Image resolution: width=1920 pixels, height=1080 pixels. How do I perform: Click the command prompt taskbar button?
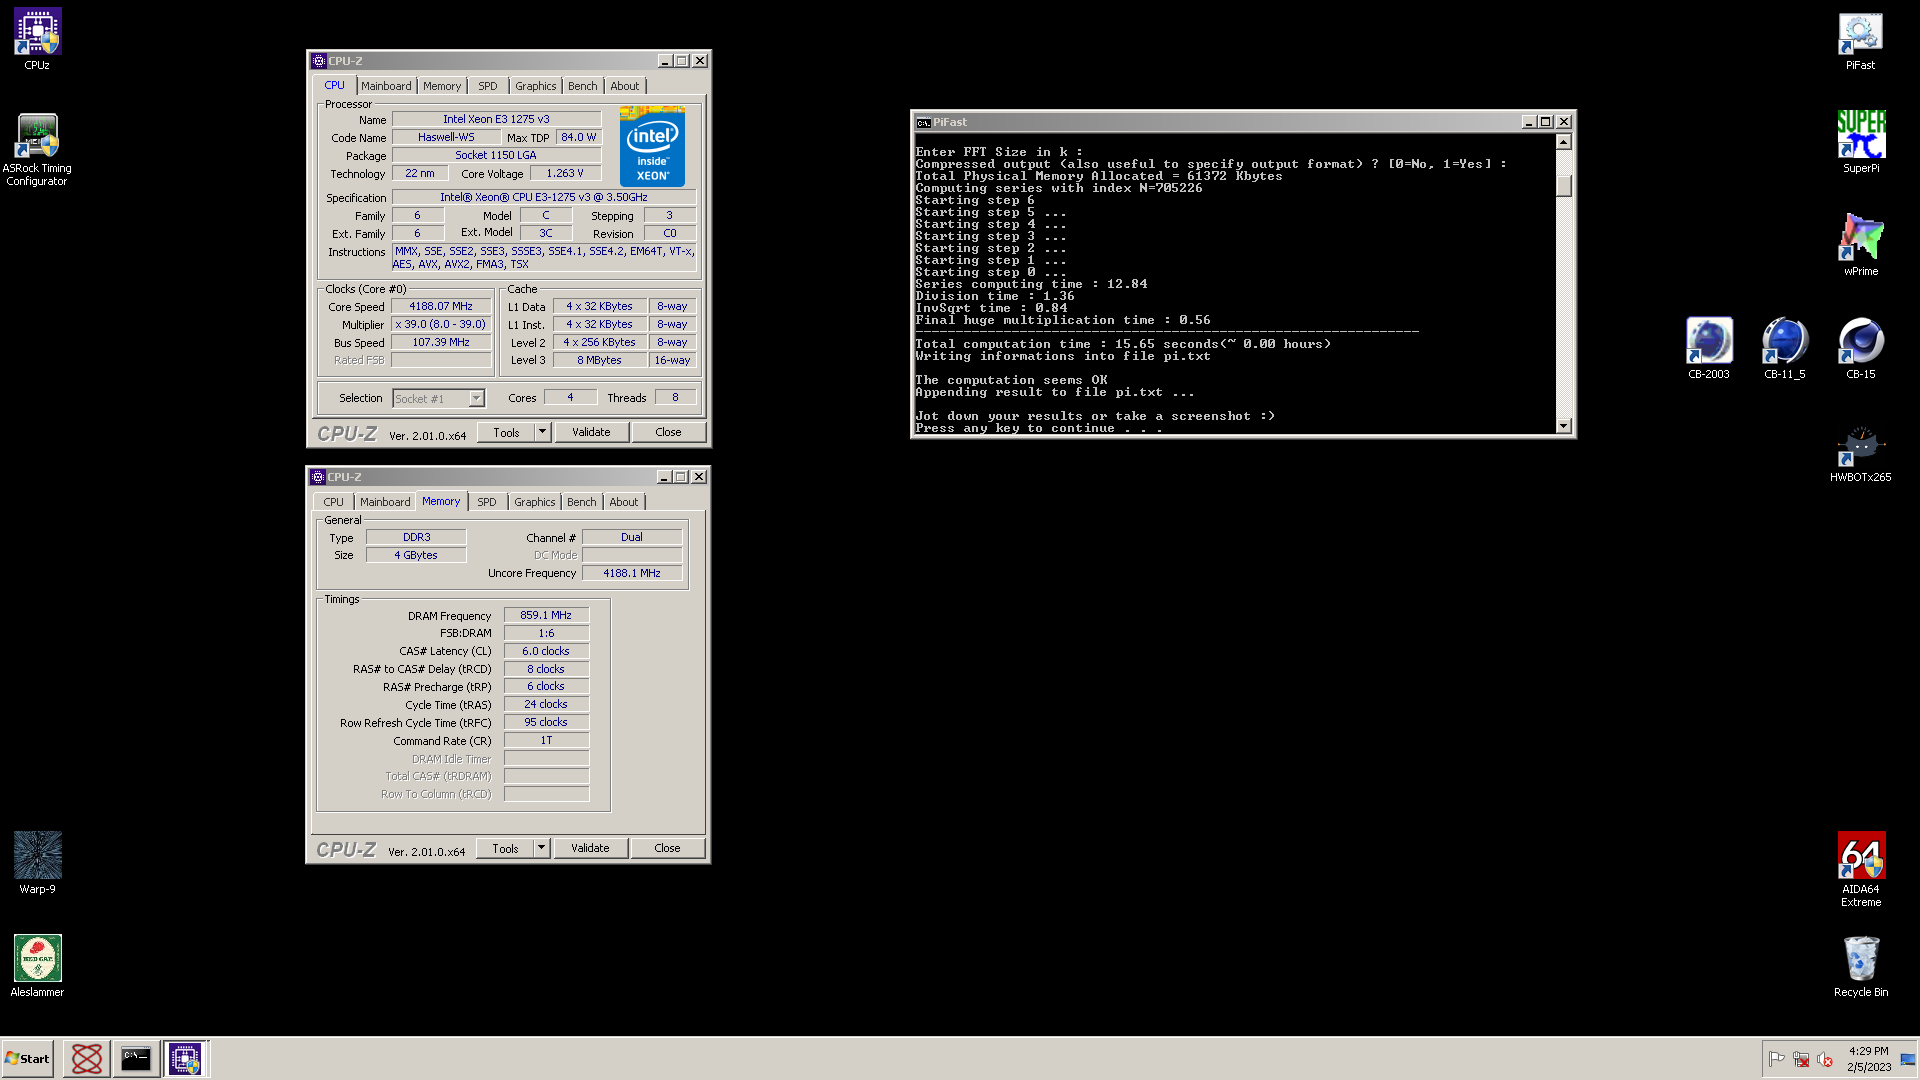pyautogui.click(x=136, y=1058)
